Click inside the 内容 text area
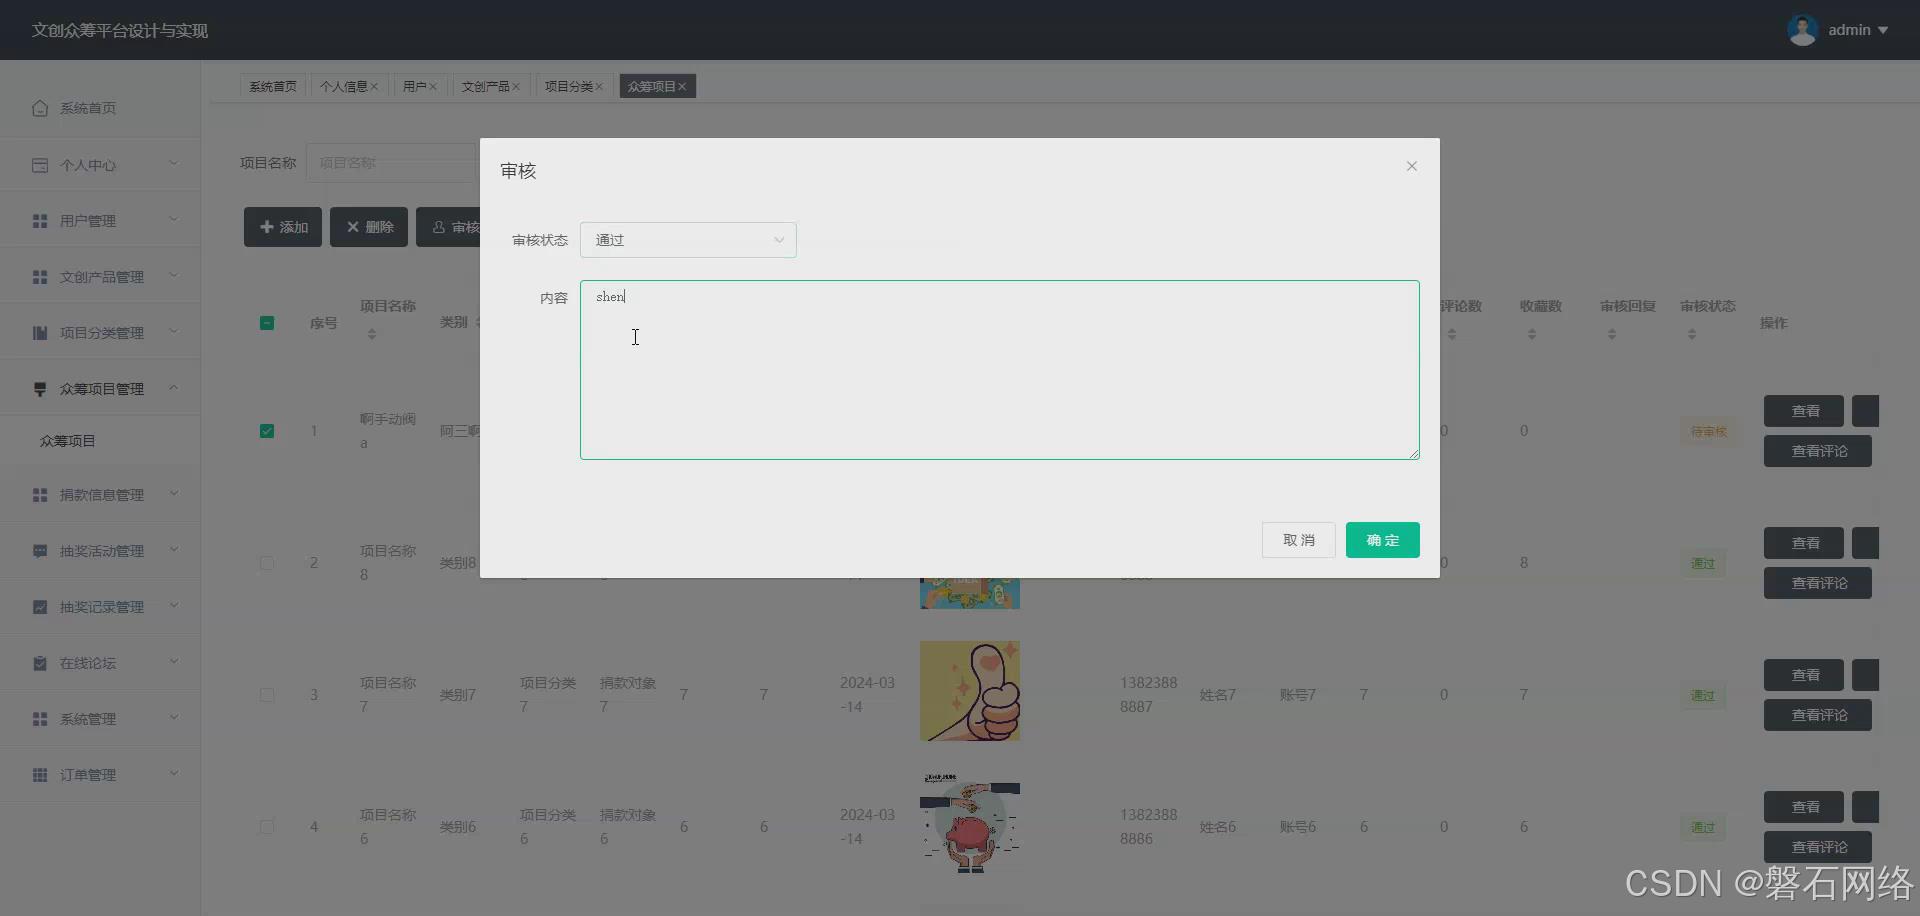 [x=1000, y=370]
